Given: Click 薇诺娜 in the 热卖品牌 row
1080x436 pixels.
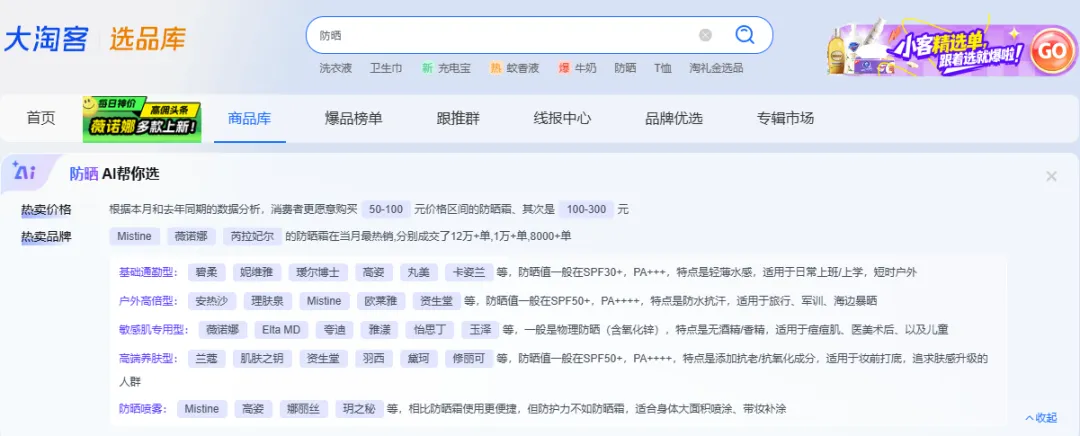Looking at the screenshot, I should 191,236.
